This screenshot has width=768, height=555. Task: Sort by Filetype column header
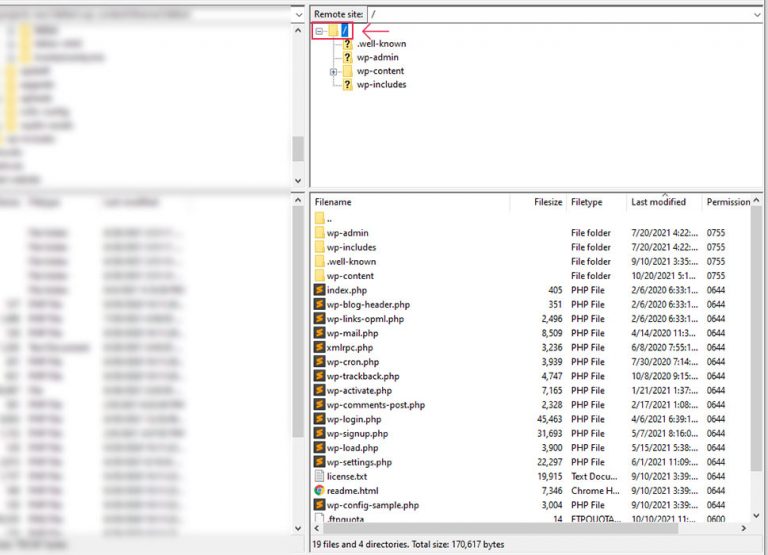coord(587,202)
